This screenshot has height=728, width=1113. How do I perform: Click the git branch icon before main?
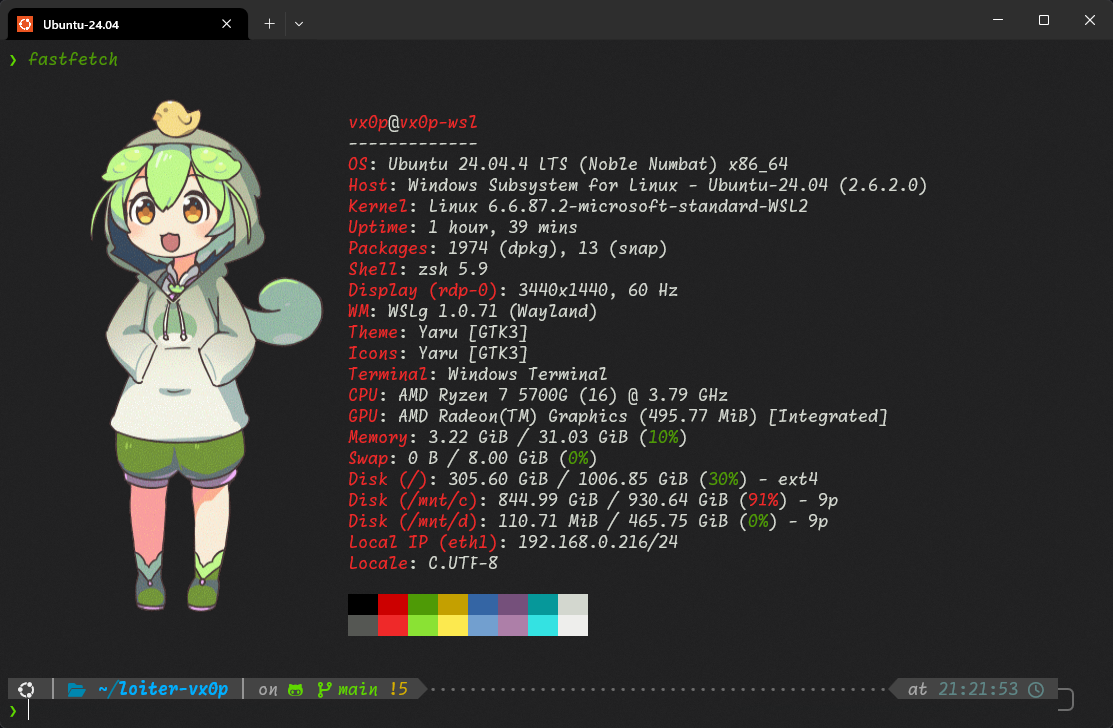coord(324,689)
